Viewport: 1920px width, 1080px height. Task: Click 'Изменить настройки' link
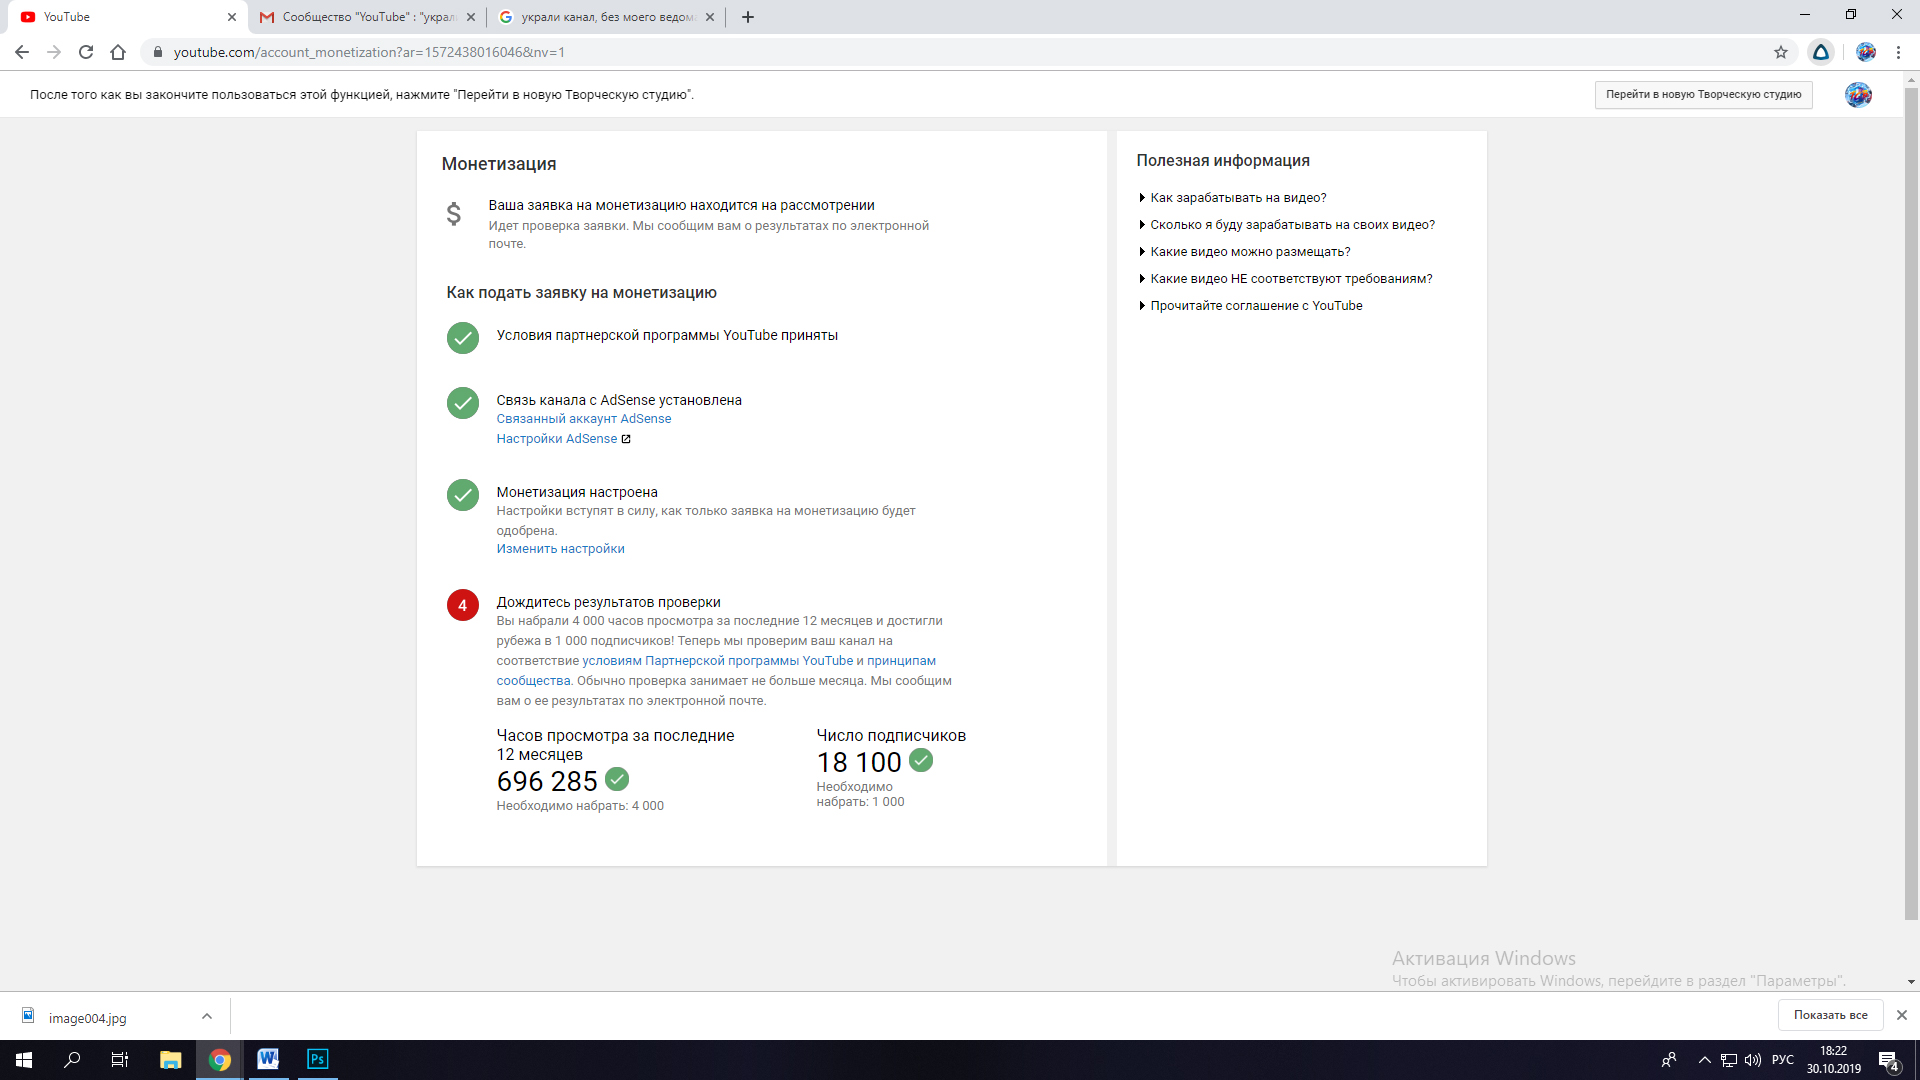point(560,549)
